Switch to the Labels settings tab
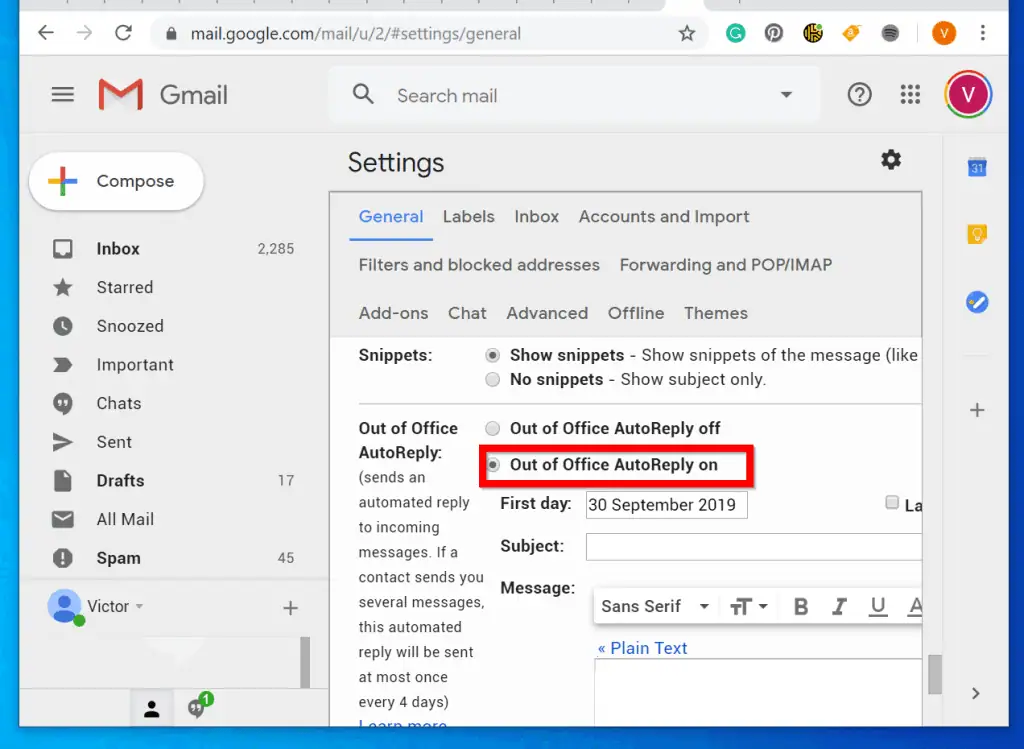1024x749 pixels. point(468,217)
